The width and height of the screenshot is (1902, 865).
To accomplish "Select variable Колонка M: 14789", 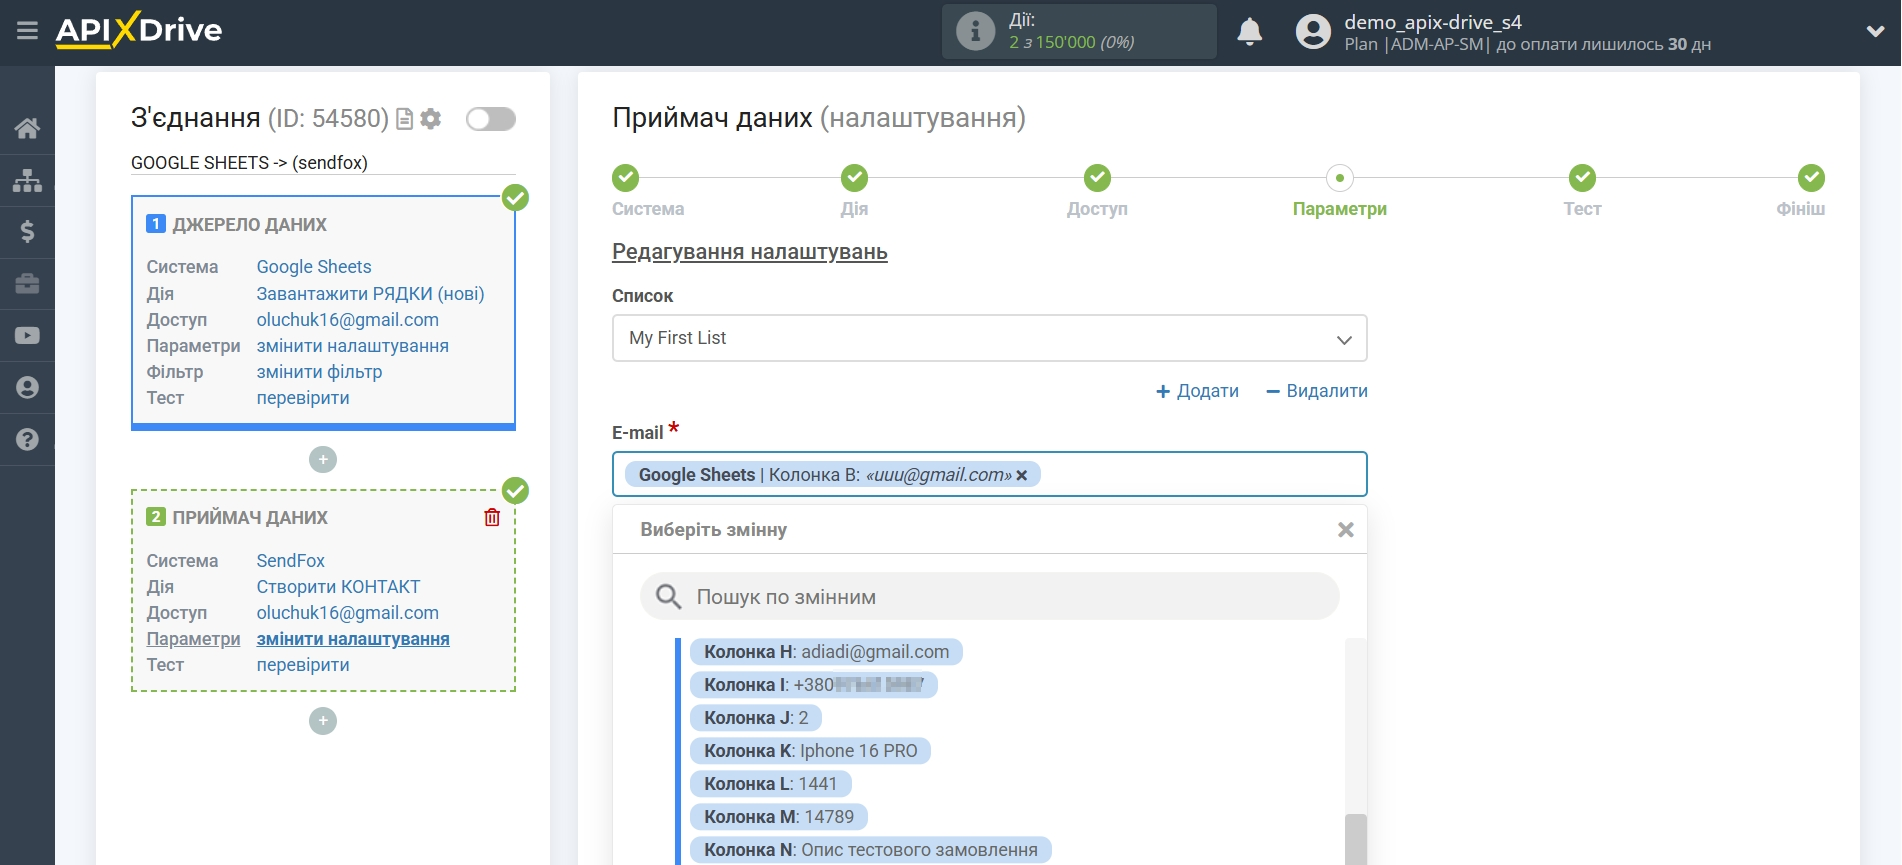I will (x=779, y=817).
